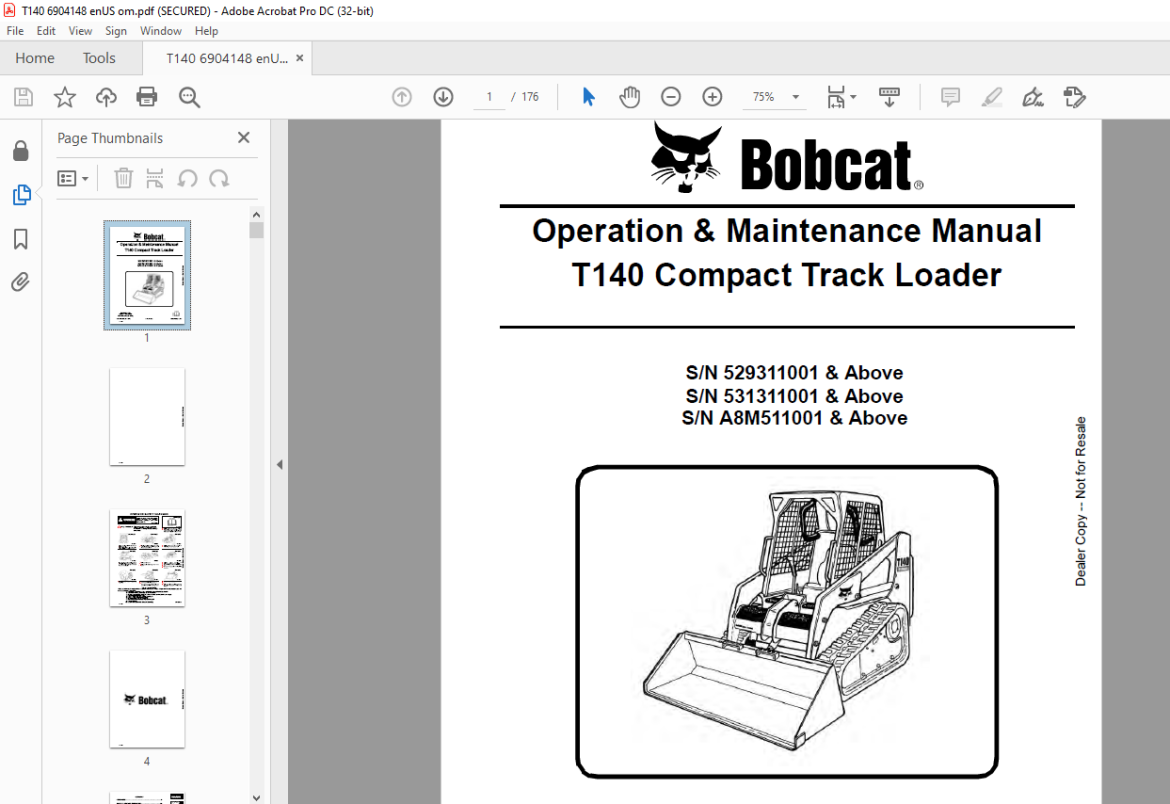This screenshot has height=804, width=1170.
Task: Click the S/N 531311001 & Above line
Action: (794, 396)
